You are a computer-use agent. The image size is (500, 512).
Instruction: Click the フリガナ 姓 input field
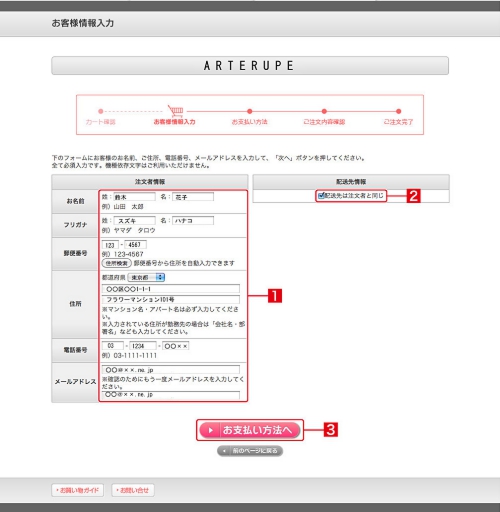[x=134, y=221]
